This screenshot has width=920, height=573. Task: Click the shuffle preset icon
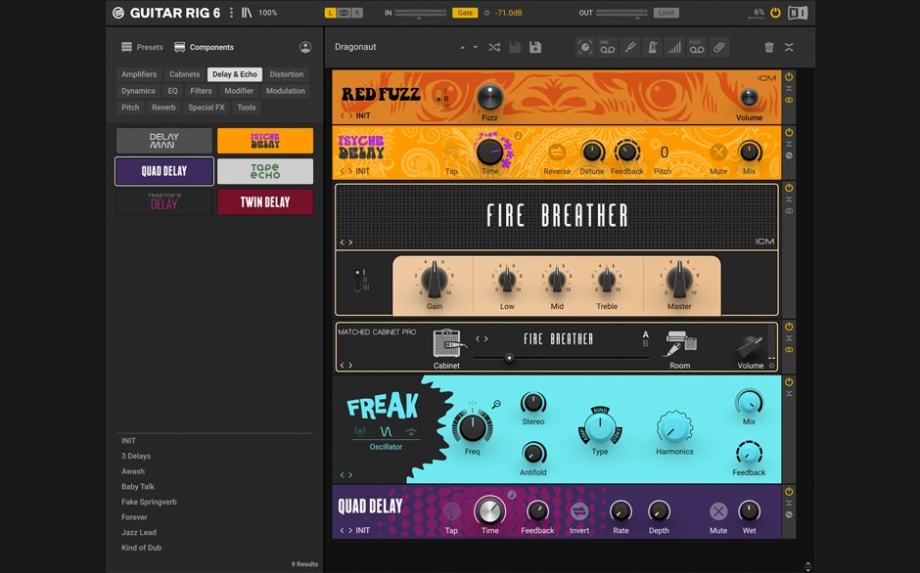point(494,47)
